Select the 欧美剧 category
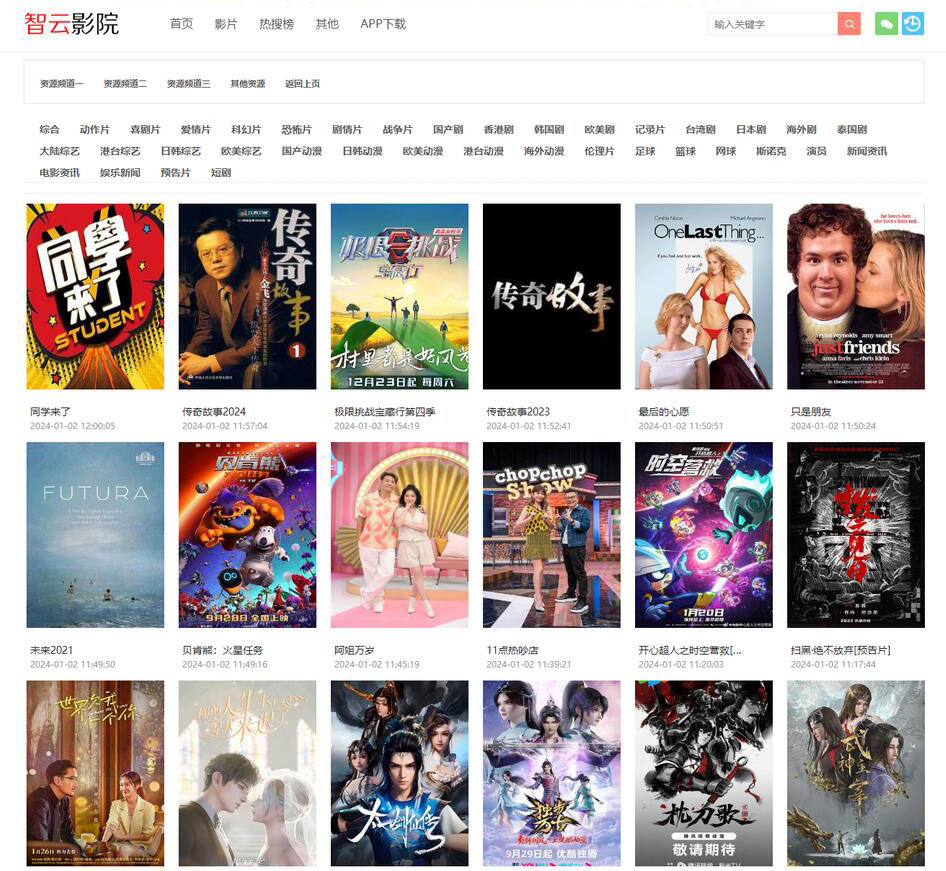Viewport: 946px width, 871px height. click(600, 130)
